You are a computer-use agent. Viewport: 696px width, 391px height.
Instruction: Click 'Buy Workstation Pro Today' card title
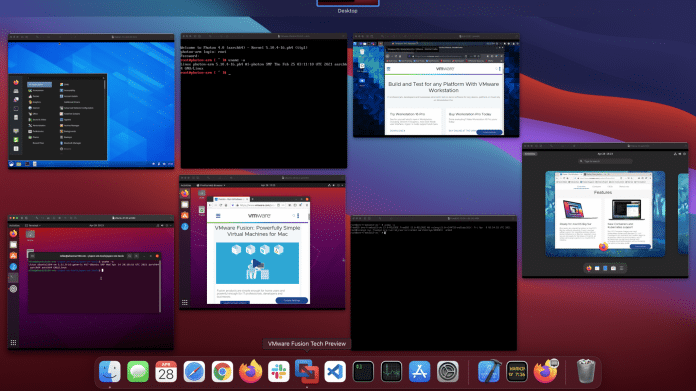(470, 114)
